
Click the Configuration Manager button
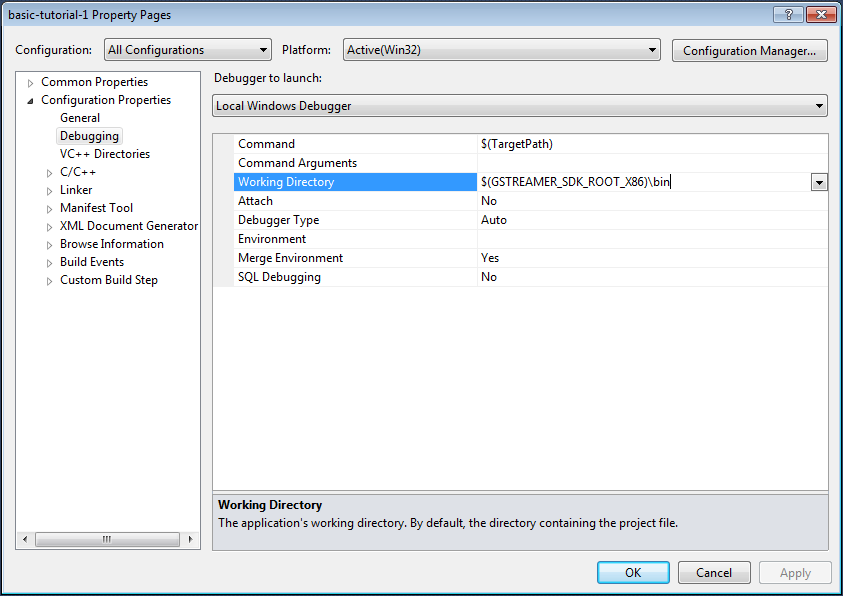[x=749, y=50]
